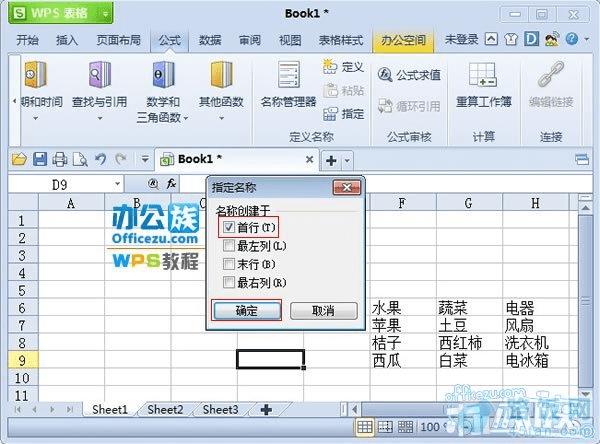Click the Redo arrow icon
Screen dimensions: 600x444
pyautogui.click(x=121, y=159)
